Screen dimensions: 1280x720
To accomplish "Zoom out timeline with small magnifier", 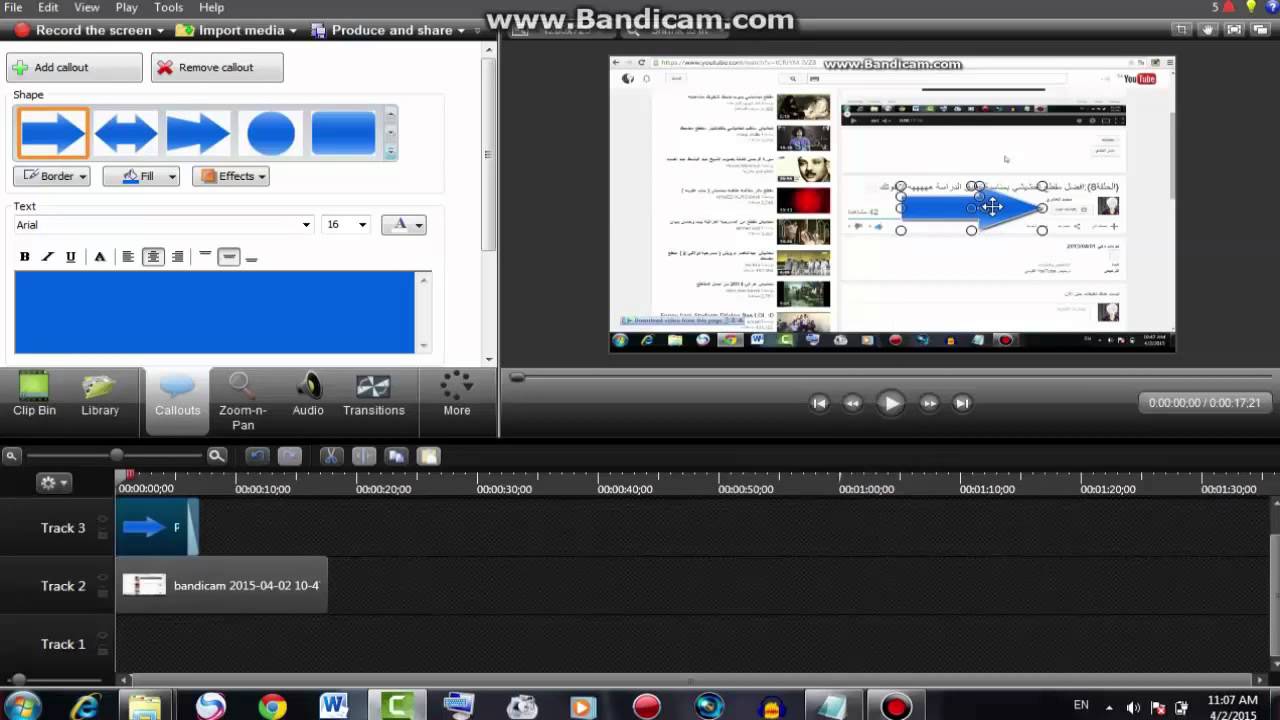I will (x=11, y=456).
